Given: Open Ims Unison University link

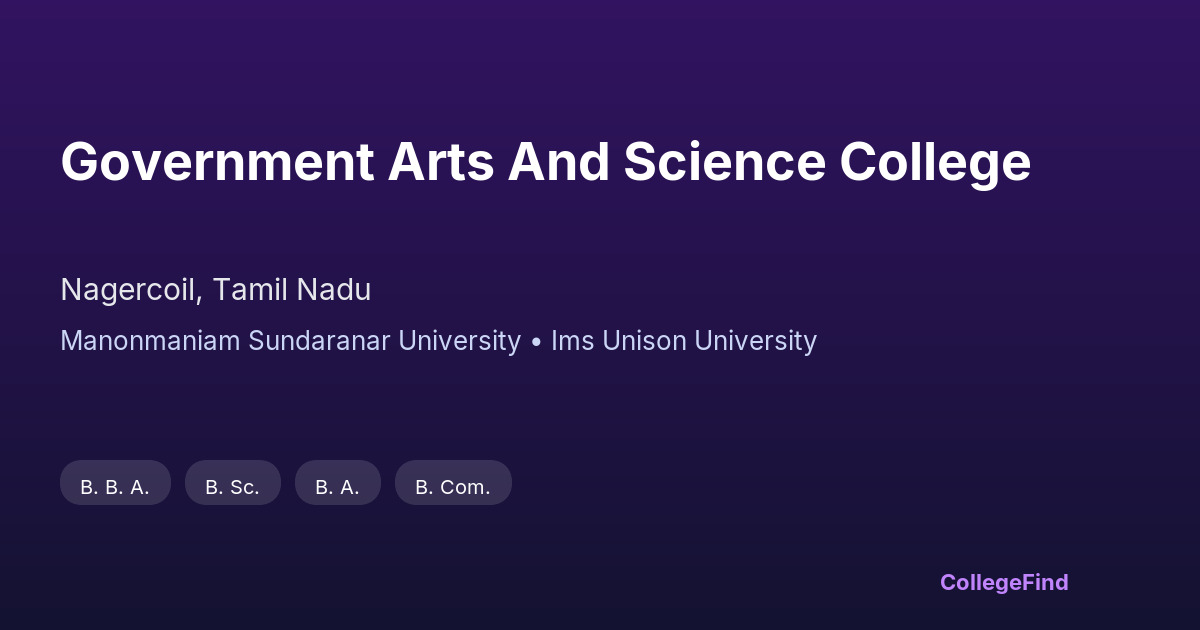Looking at the screenshot, I should pos(684,341).
